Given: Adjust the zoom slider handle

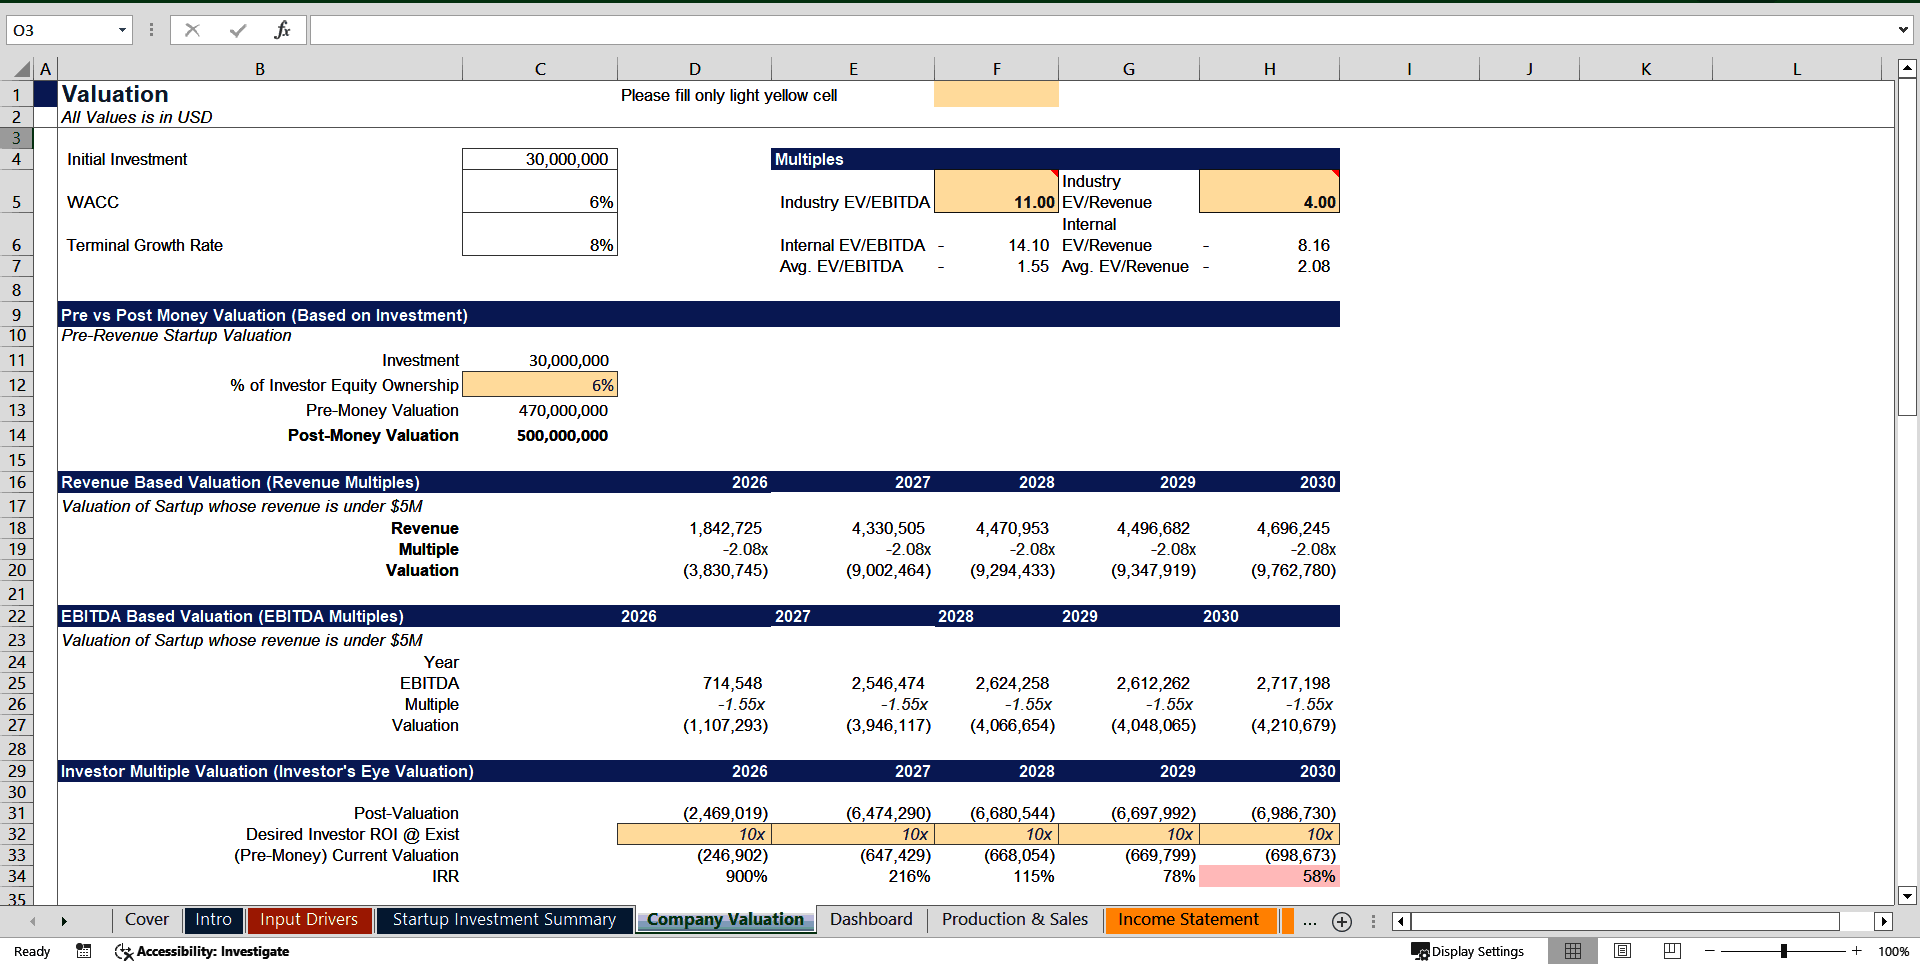Looking at the screenshot, I should click(x=1784, y=951).
